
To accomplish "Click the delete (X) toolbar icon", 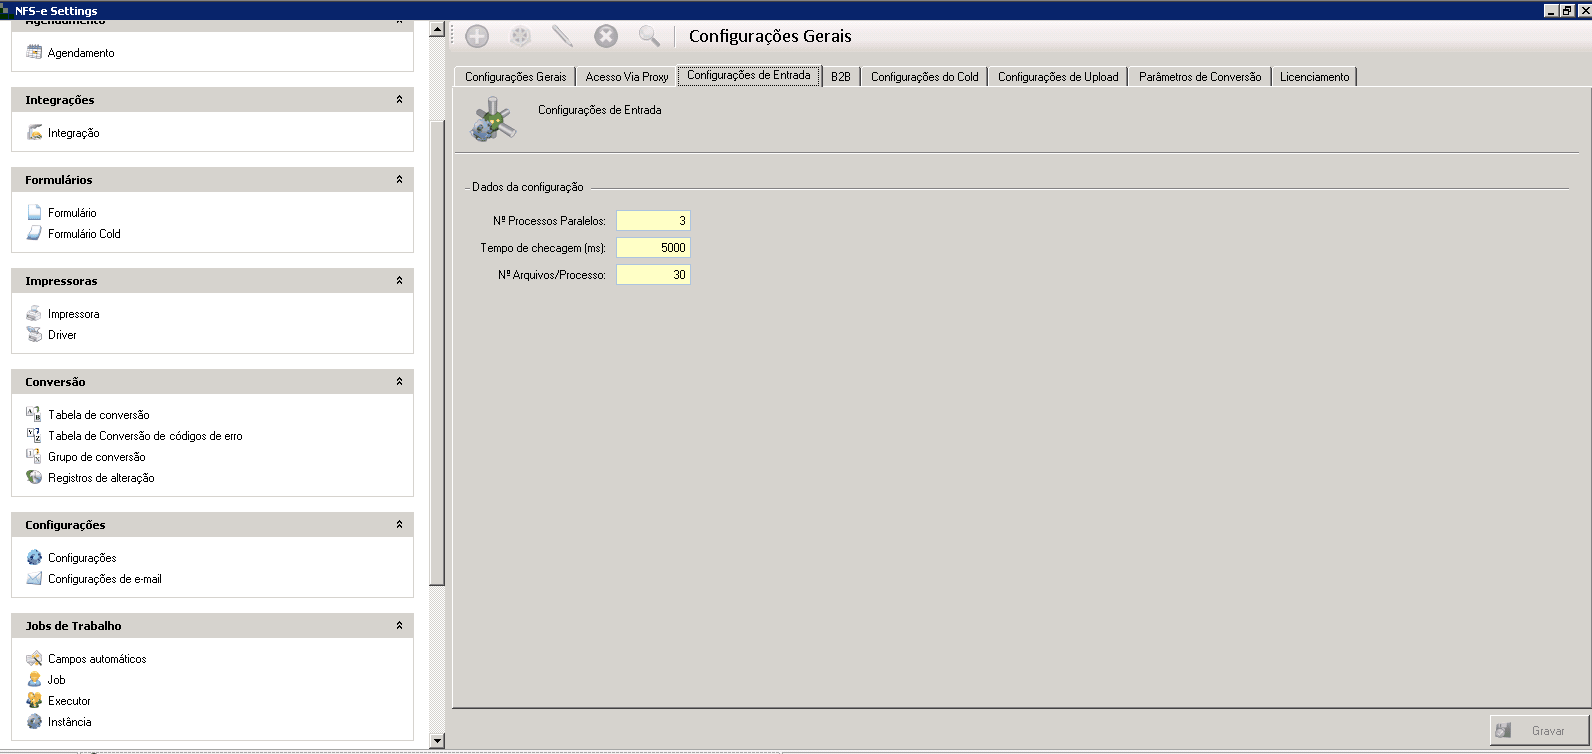I will (606, 36).
